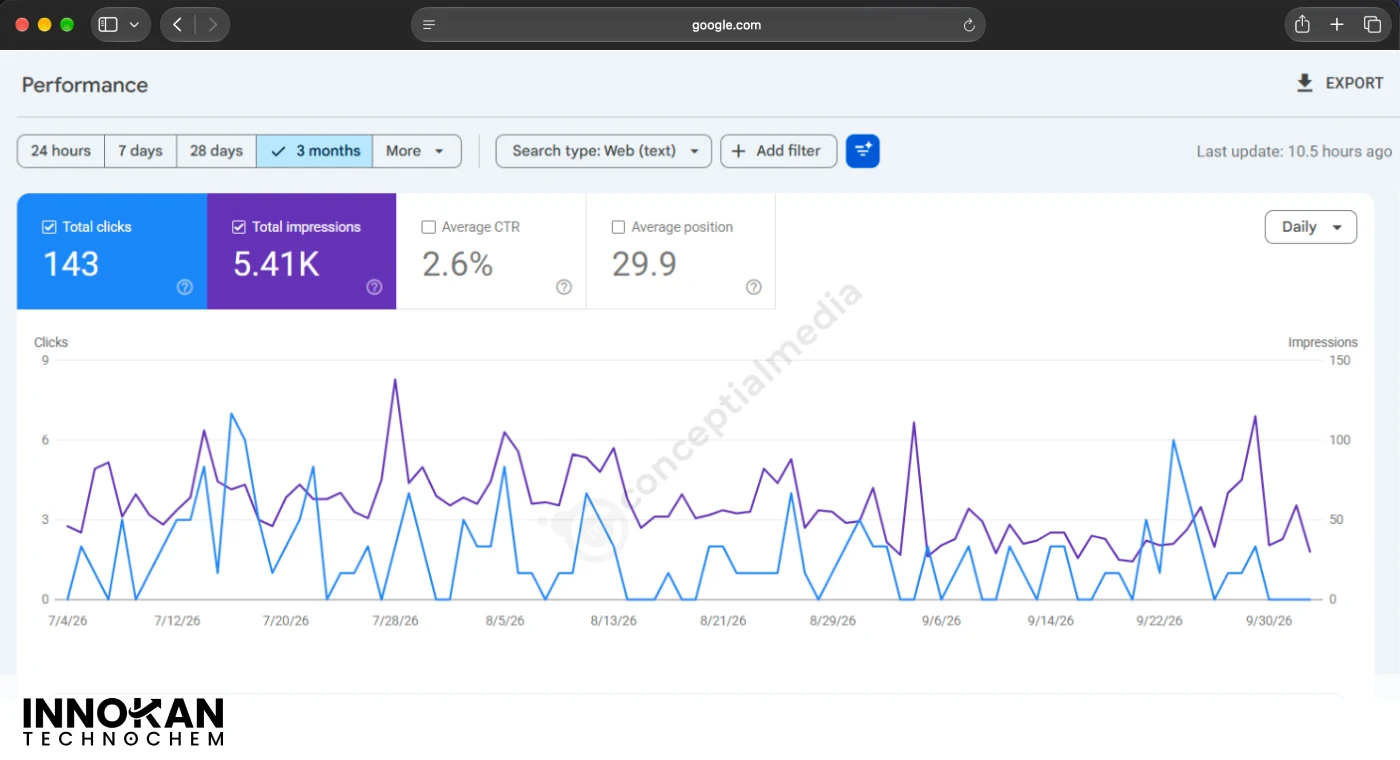Select the 7 days date range
This screenshot has height=760, width=1400.
140,151
